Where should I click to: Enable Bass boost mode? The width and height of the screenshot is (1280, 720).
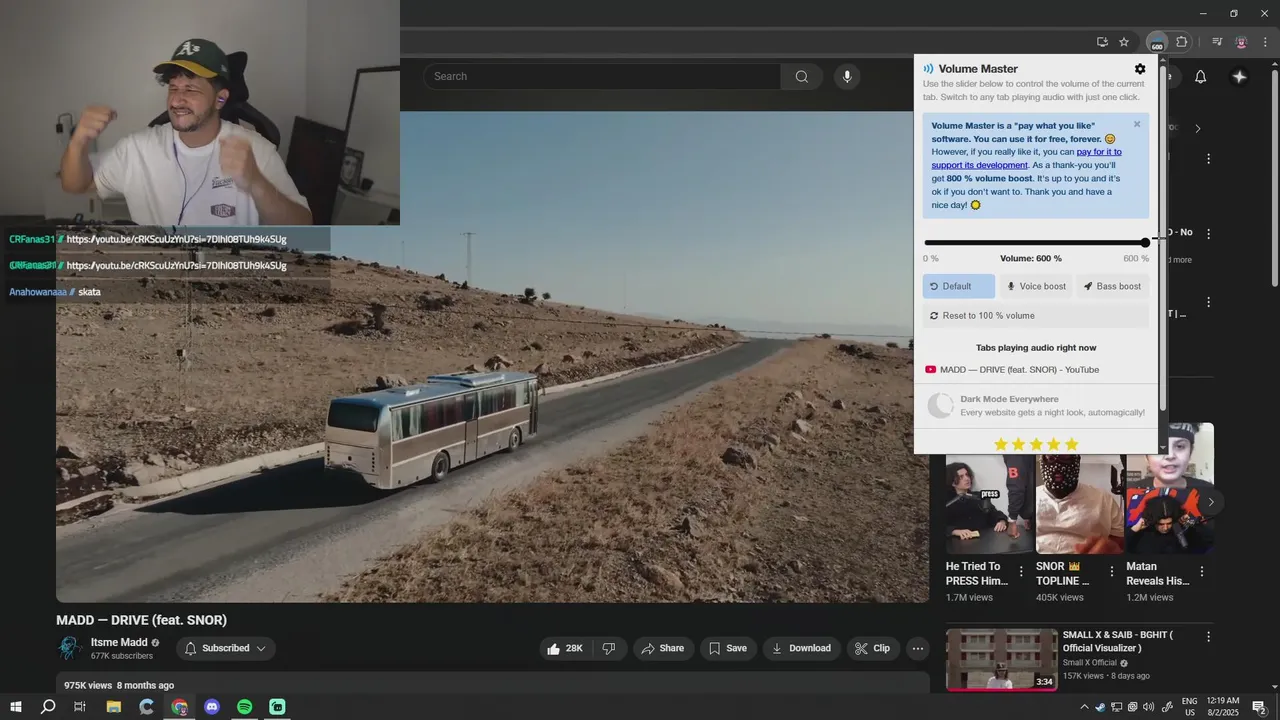[x=1112, y=286]
